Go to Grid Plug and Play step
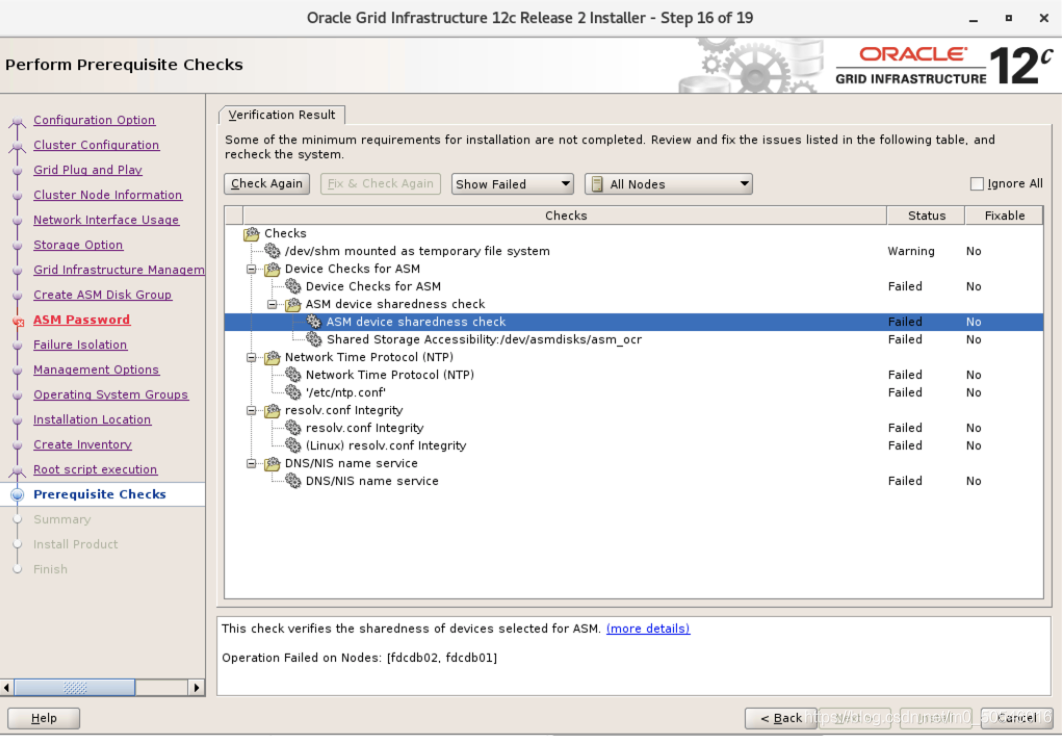The height and width of the screenshot is (736, 1062). pyautogui.click(x=88, y=170)
